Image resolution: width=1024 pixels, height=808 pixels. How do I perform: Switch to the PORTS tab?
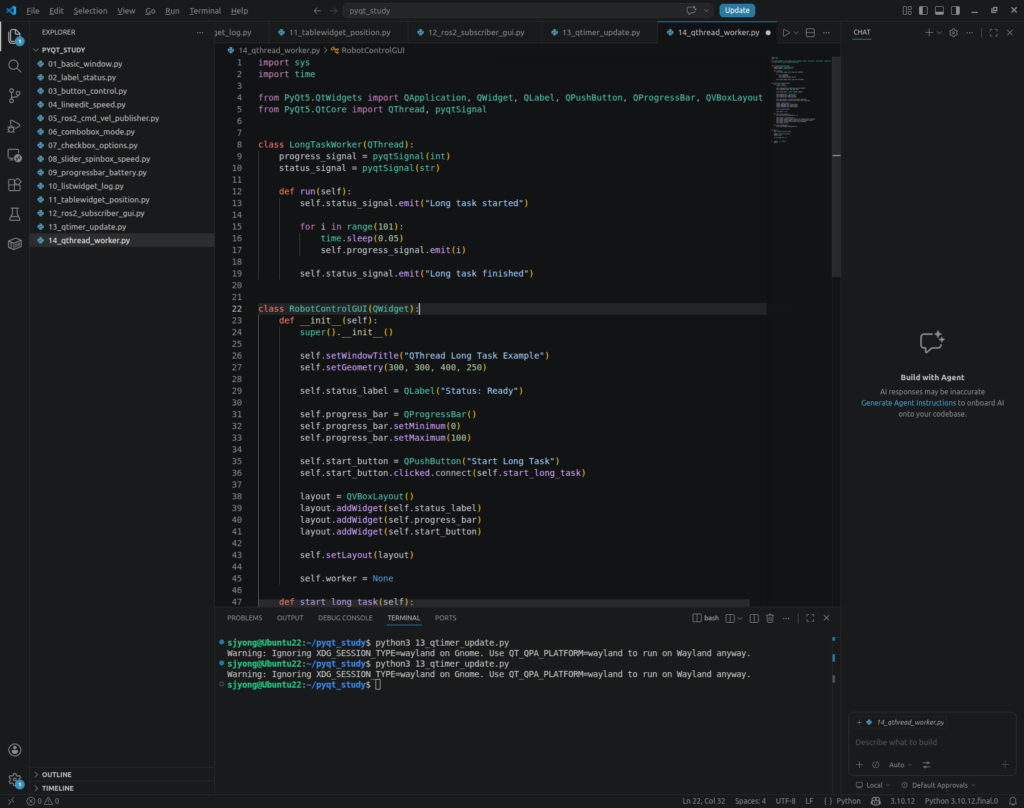pos(445,618)
